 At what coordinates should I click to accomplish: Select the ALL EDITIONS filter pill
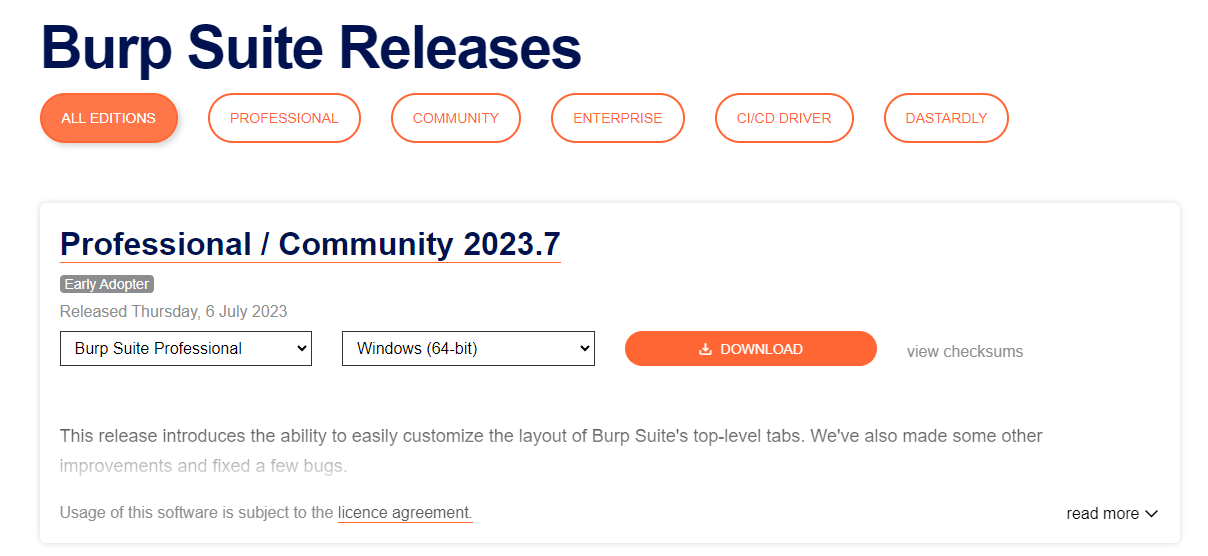109,118
